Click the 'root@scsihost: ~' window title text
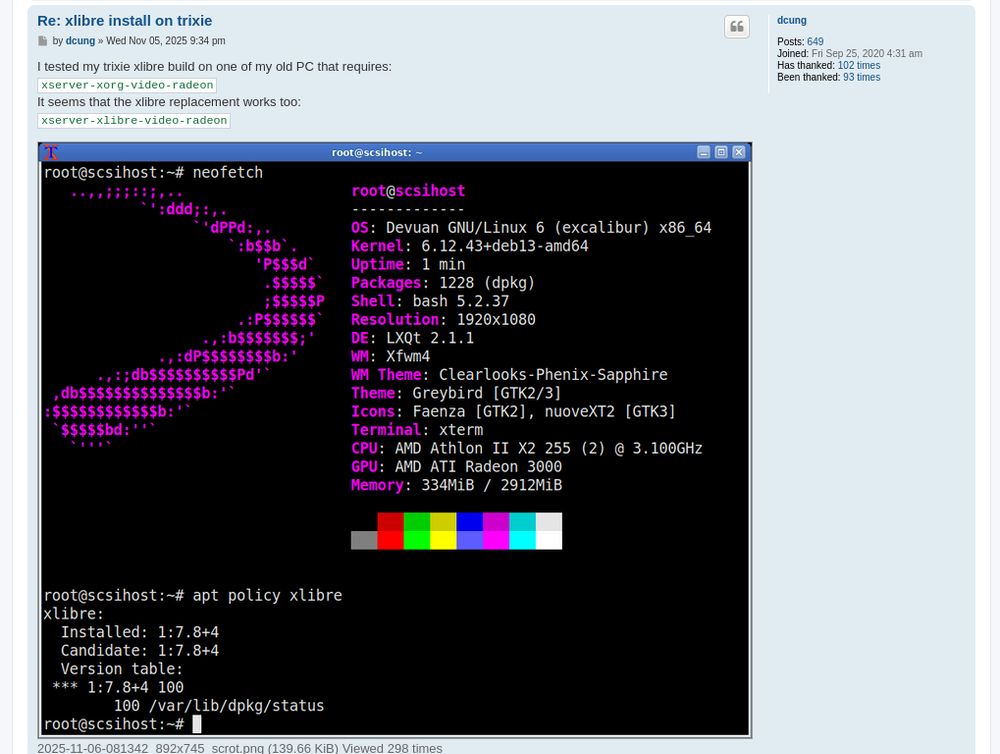The height and width of the screenshot is (754, 1000). coord(377,152)
